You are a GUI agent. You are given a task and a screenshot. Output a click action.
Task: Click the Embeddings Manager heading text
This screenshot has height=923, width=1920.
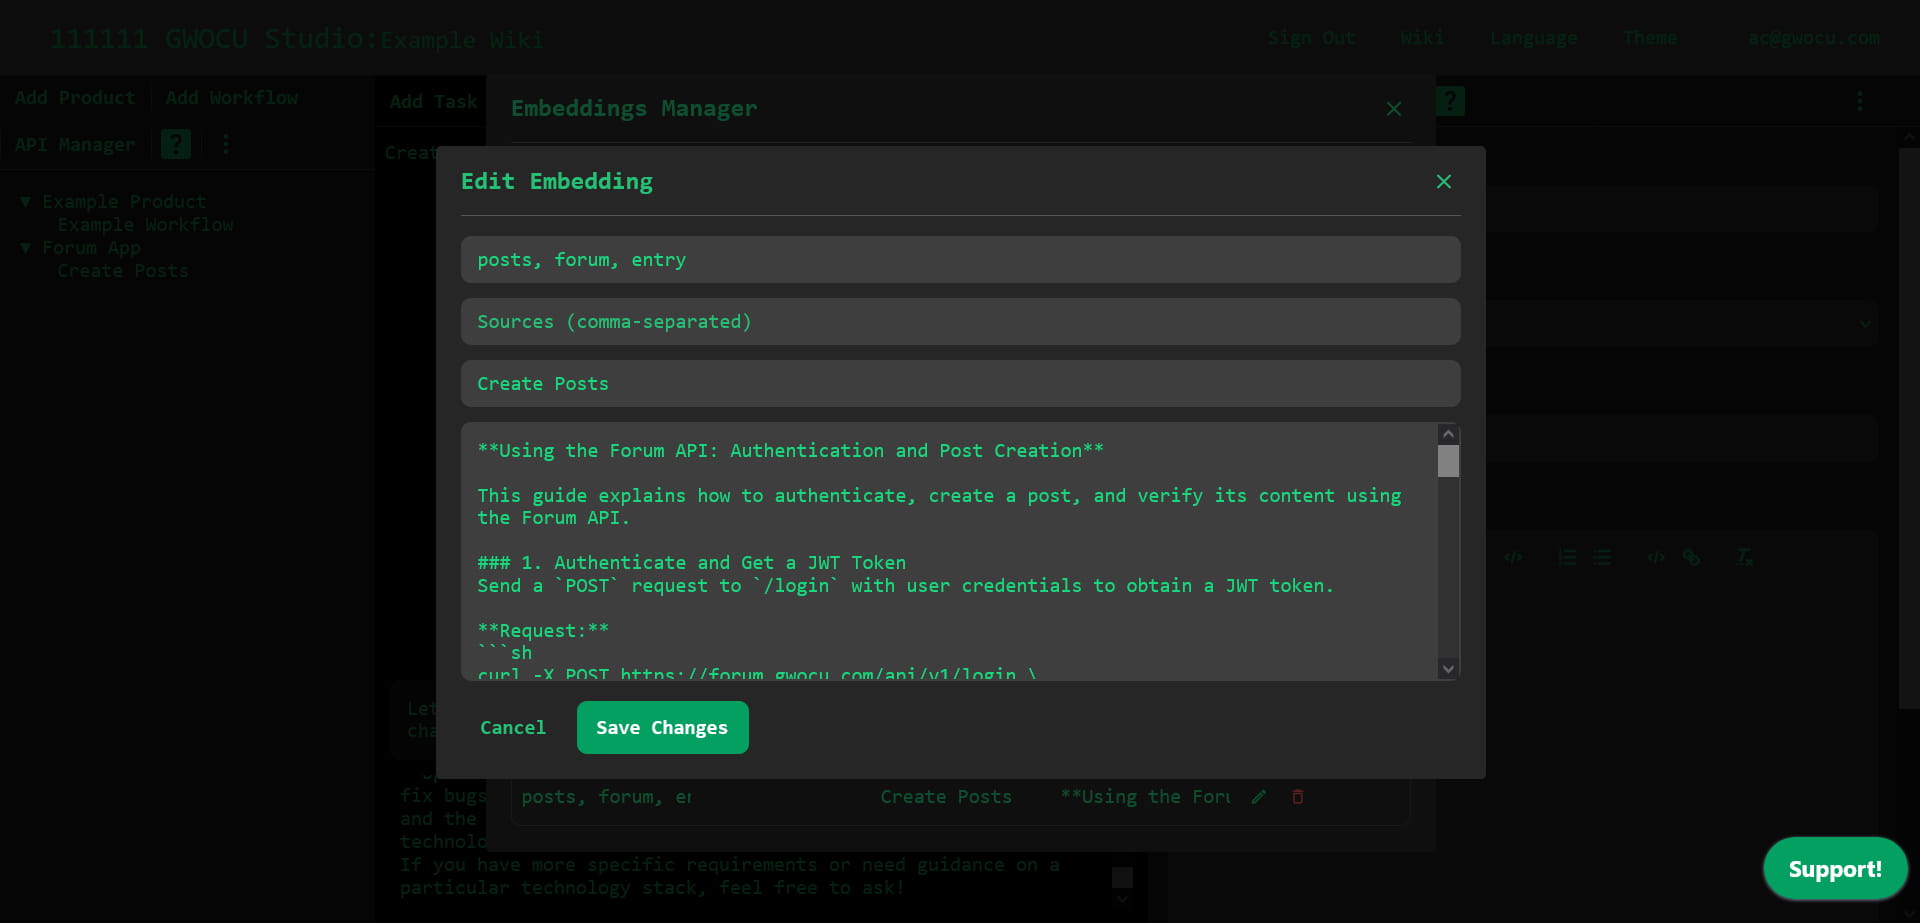point(634,108)
